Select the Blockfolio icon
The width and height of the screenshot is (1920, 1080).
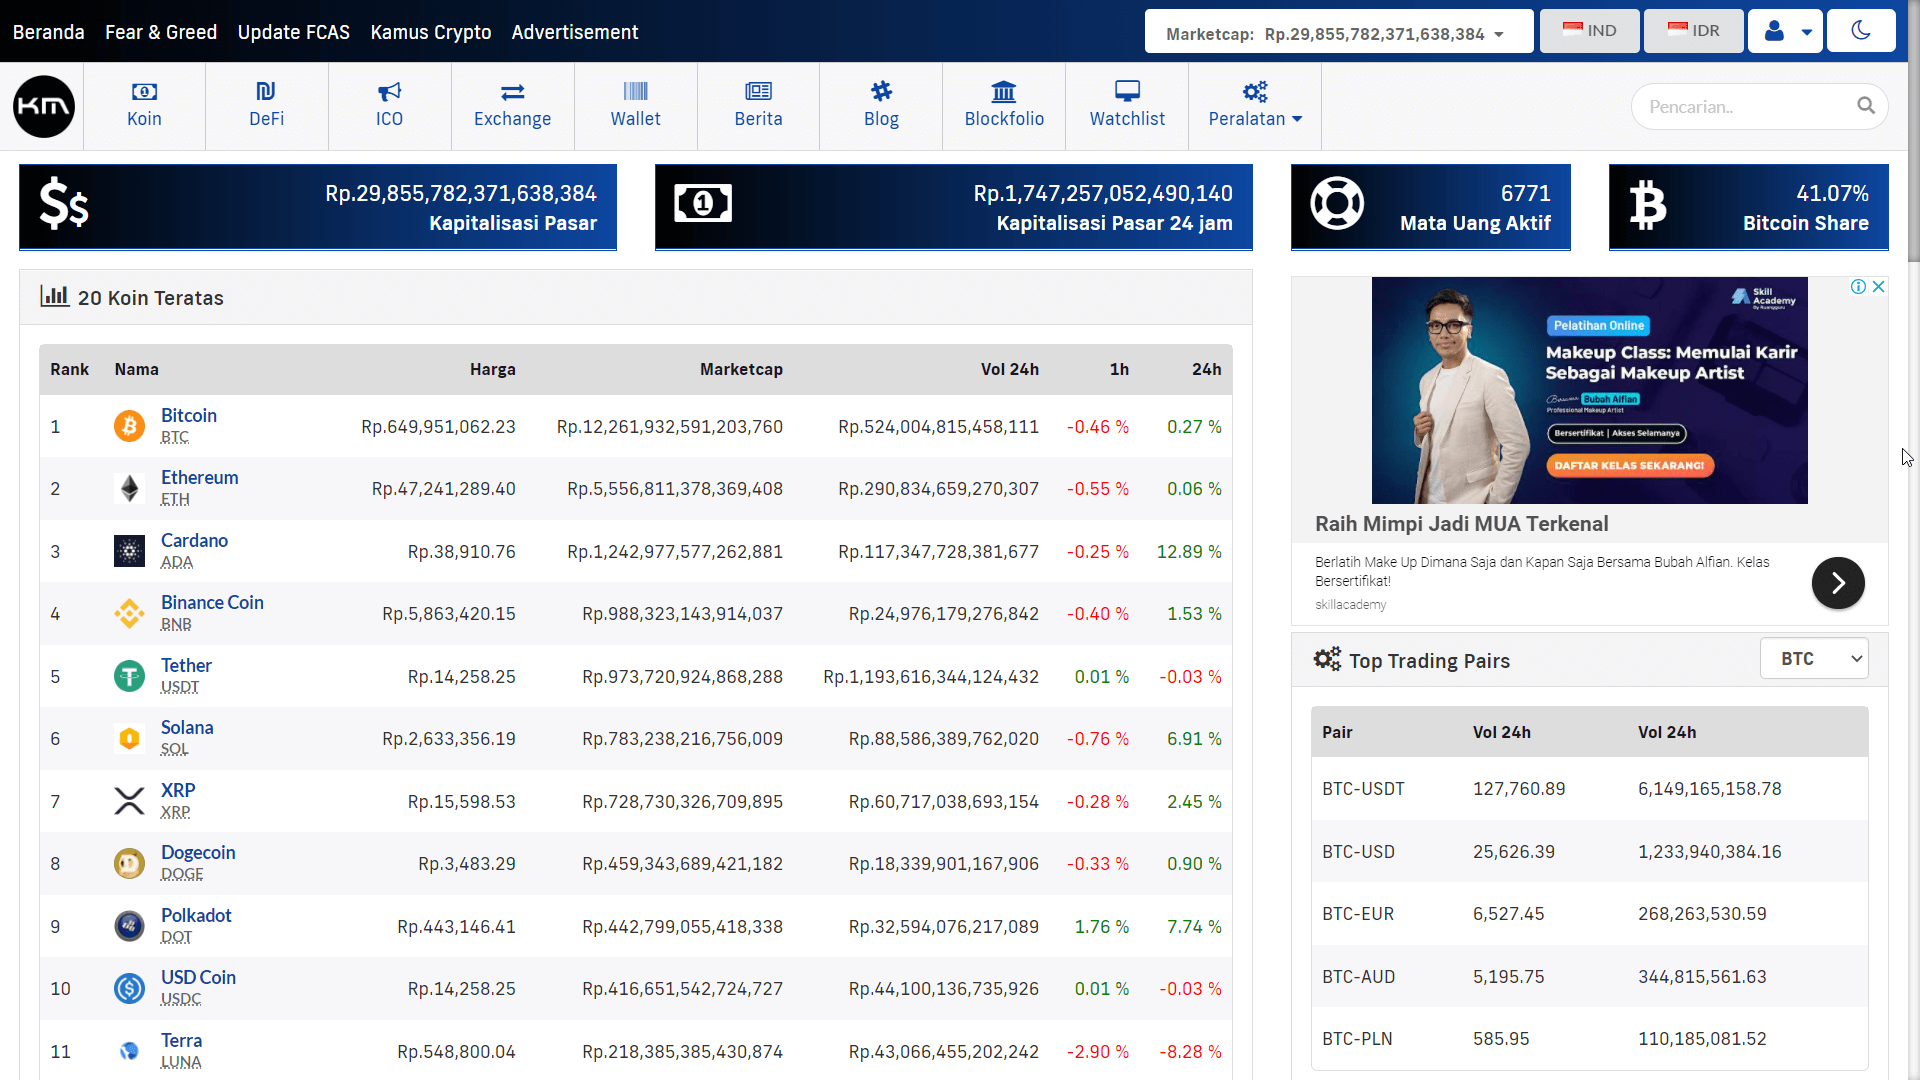coord(1004,105)
